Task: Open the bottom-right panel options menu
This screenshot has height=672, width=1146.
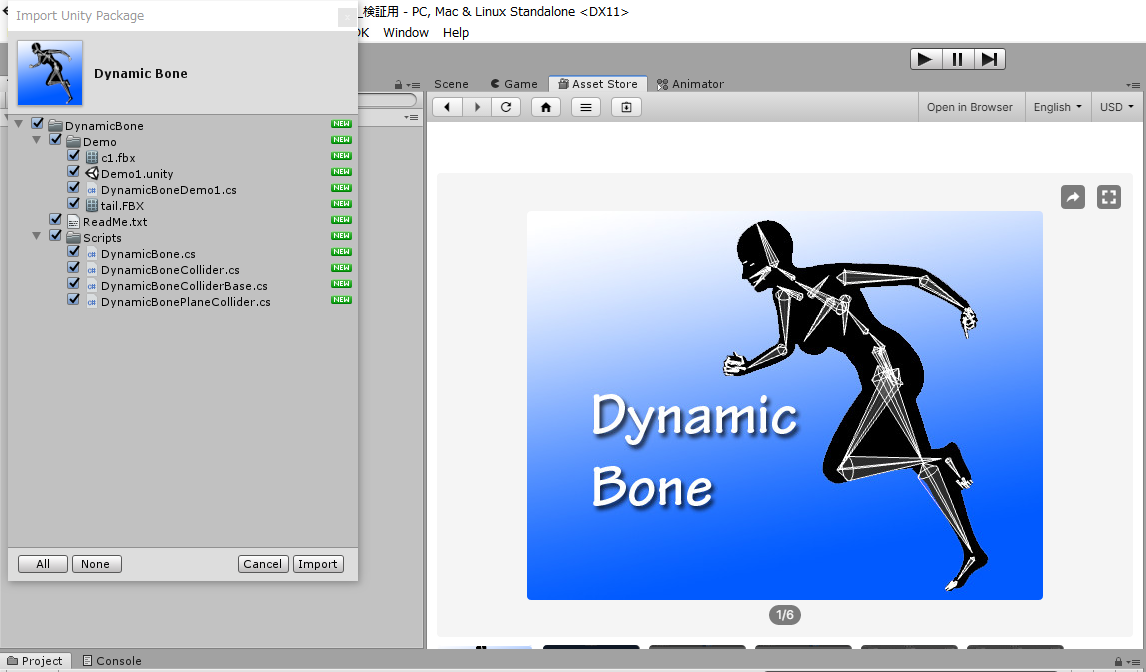Action: [x=1133, y=662]
